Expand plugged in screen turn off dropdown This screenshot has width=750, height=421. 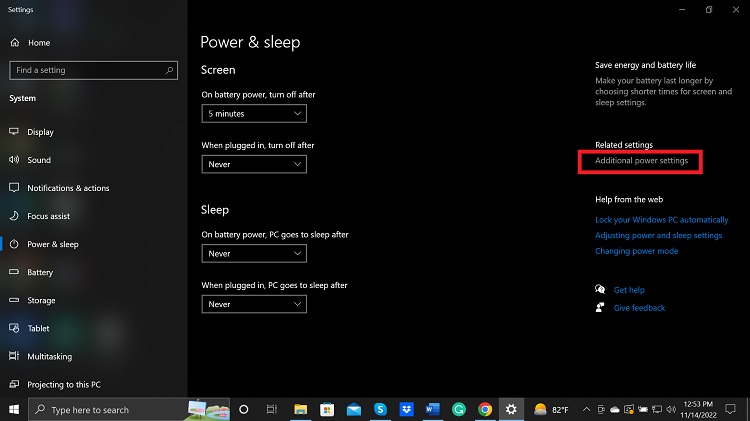pyautogui.click(x=254, y=164)
